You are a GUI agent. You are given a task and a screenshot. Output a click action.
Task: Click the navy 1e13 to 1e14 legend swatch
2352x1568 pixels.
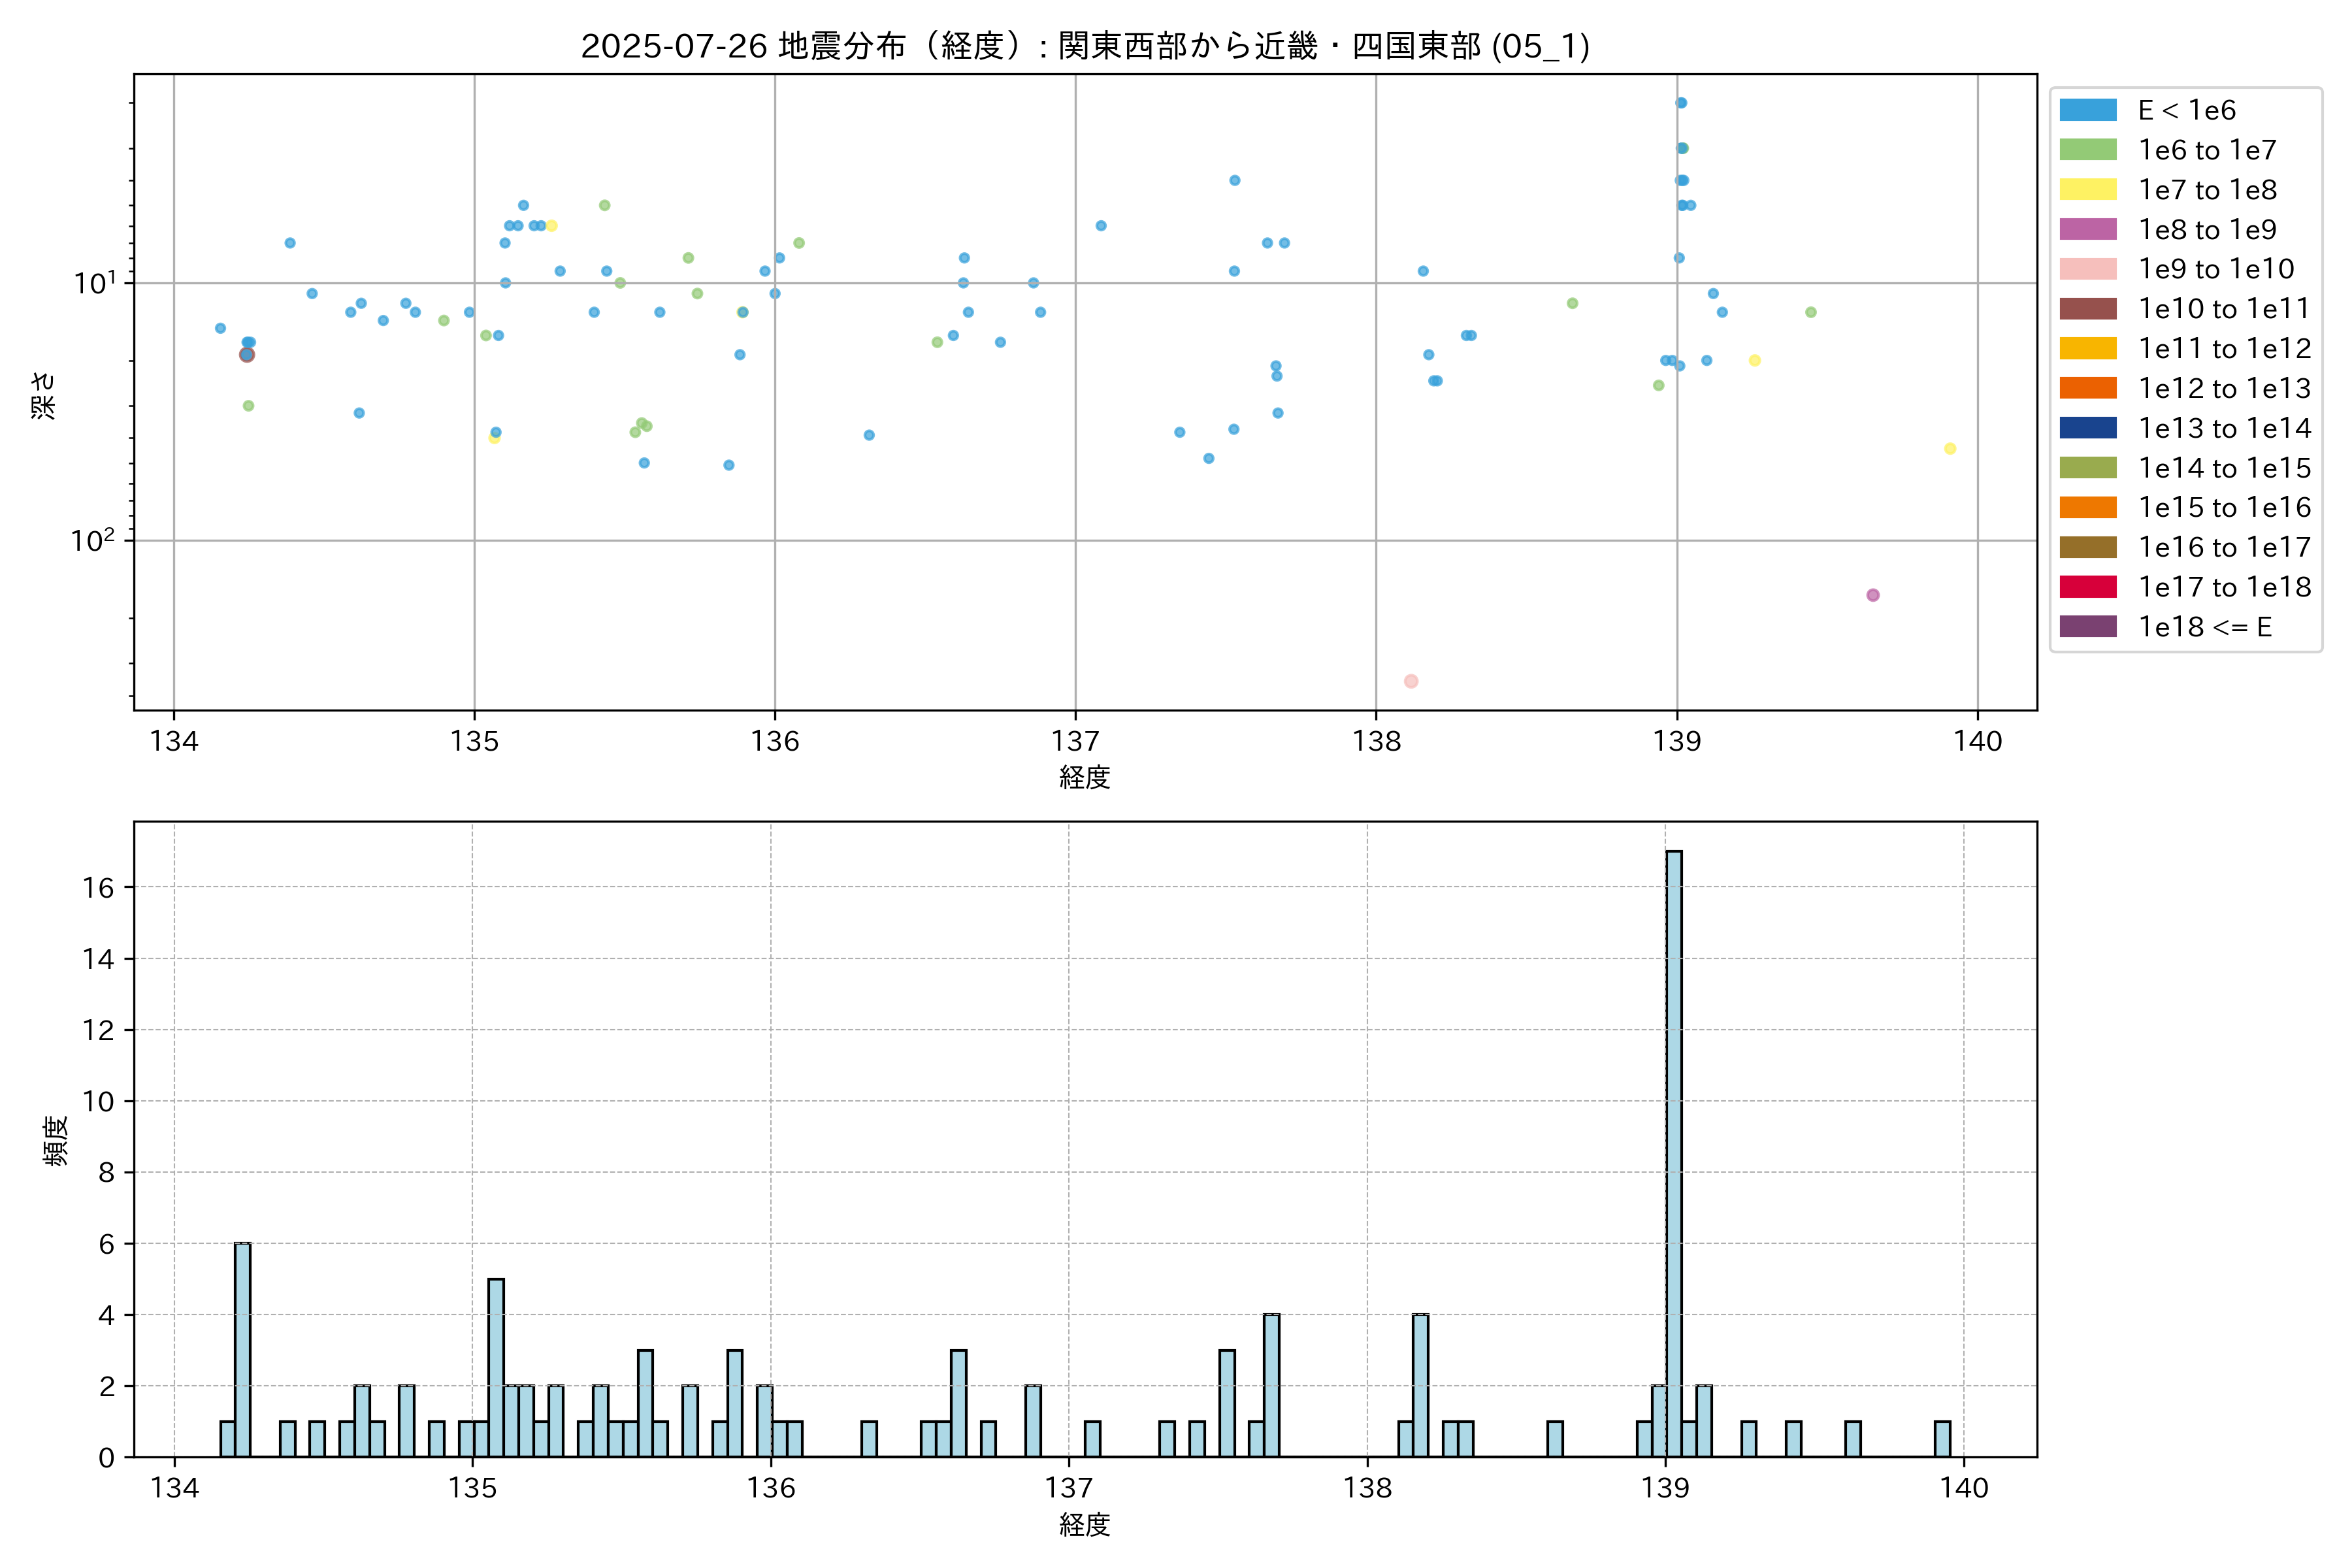click(2088, 428)
